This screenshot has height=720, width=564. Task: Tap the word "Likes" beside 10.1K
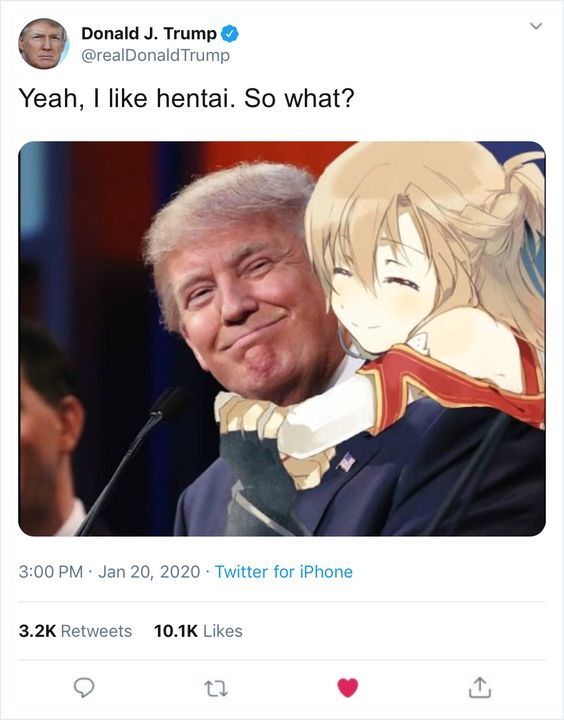tap(223, 631)
